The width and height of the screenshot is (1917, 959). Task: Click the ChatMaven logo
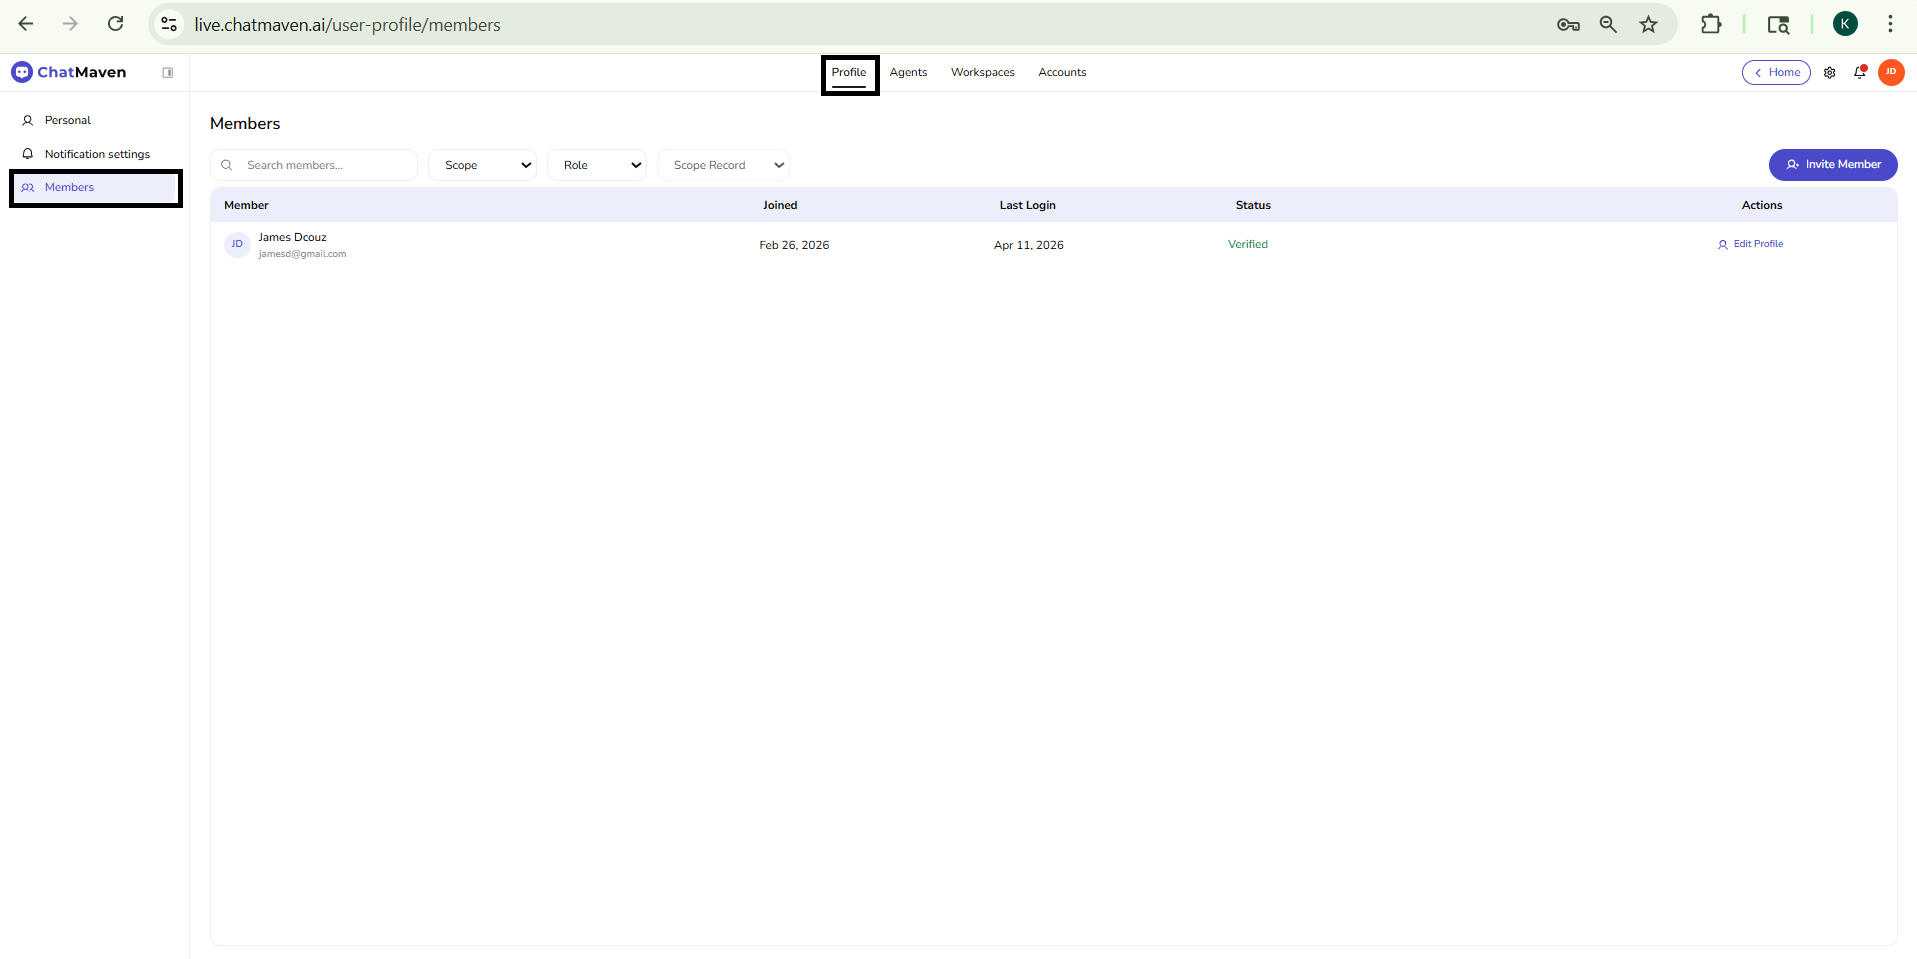click(69, 72)
